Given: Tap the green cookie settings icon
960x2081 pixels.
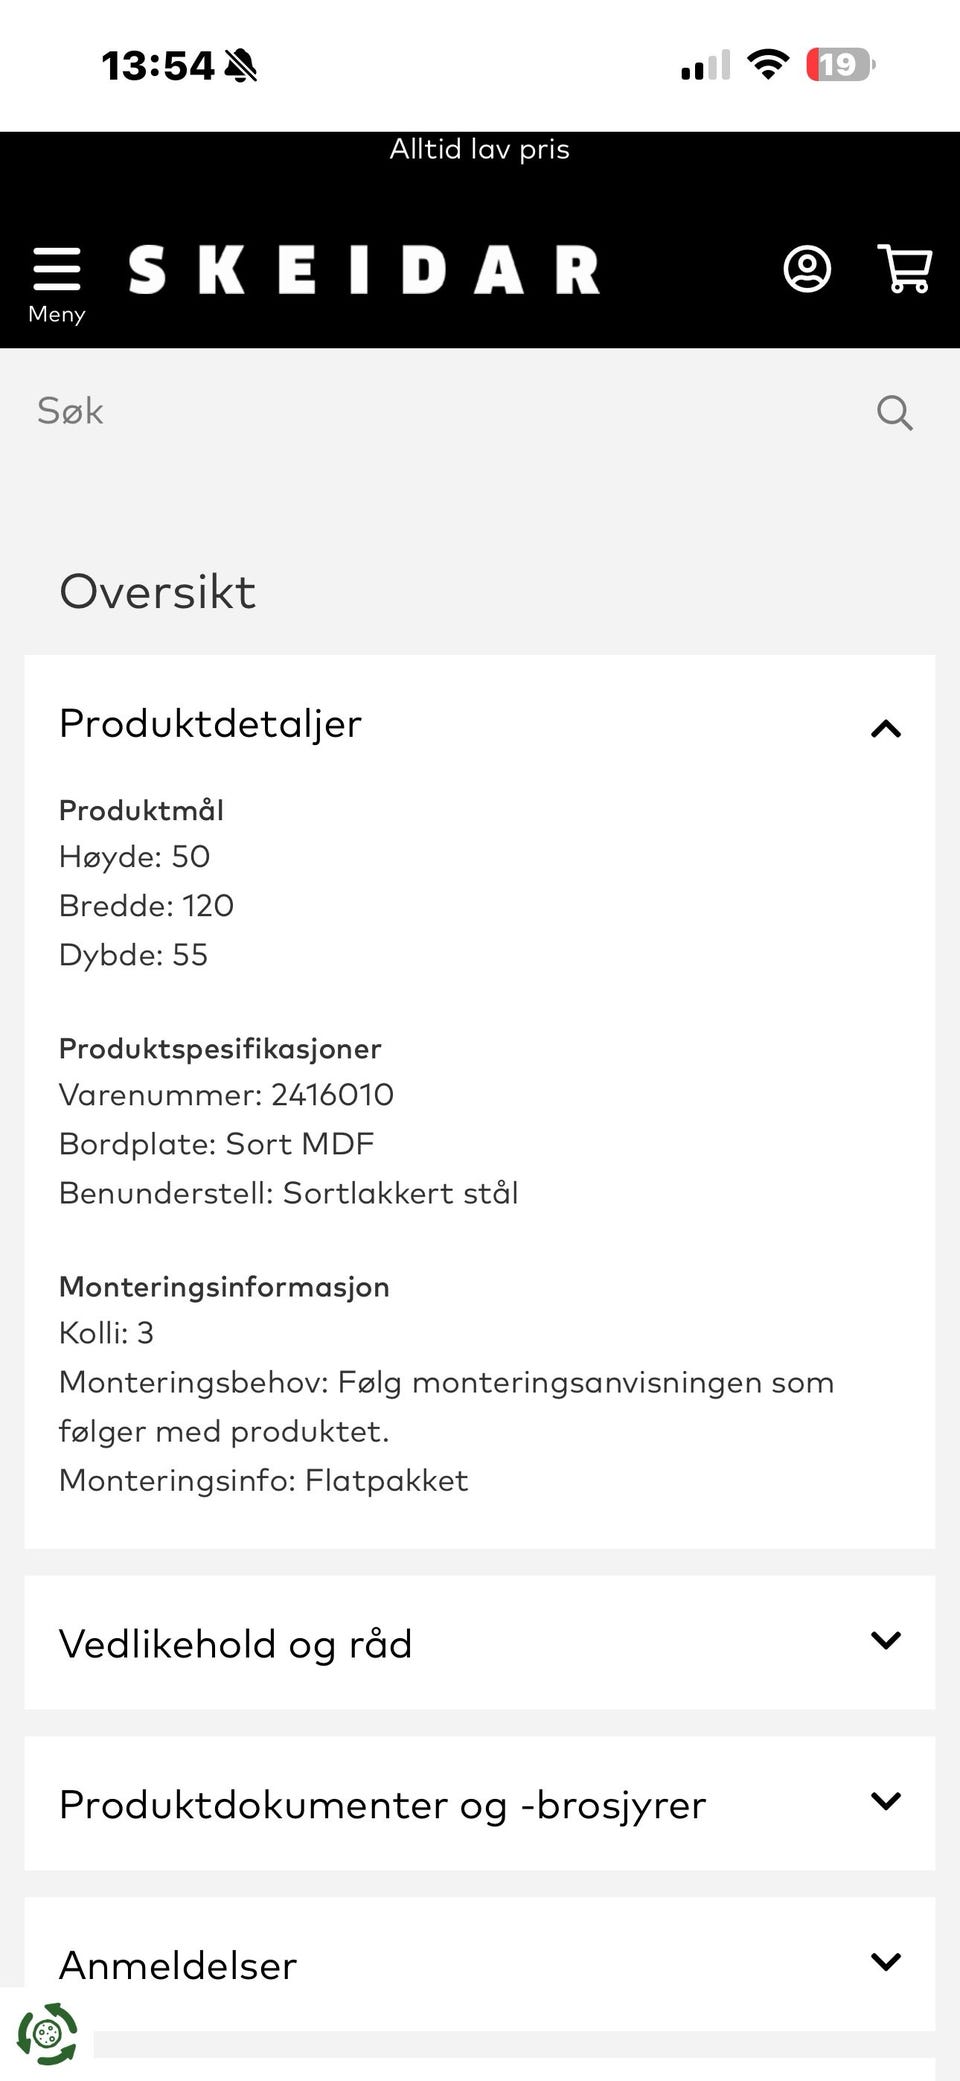Looking at the screenshot, I should pos(47,2034).
